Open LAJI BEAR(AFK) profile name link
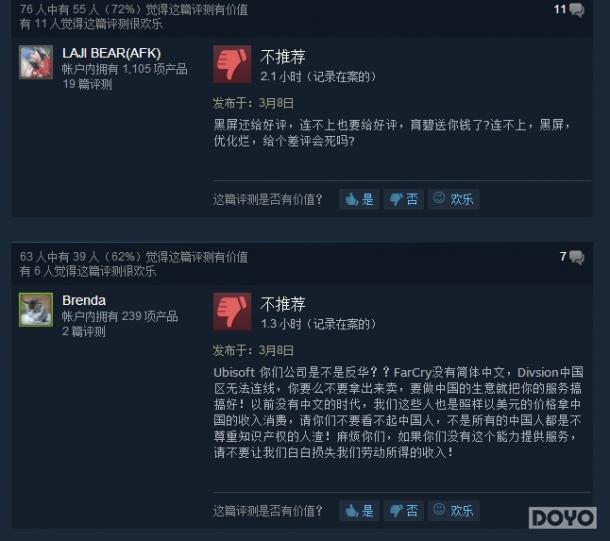This screenshot has height=541, width=610. pyautogui.click(x=111, y=53)
